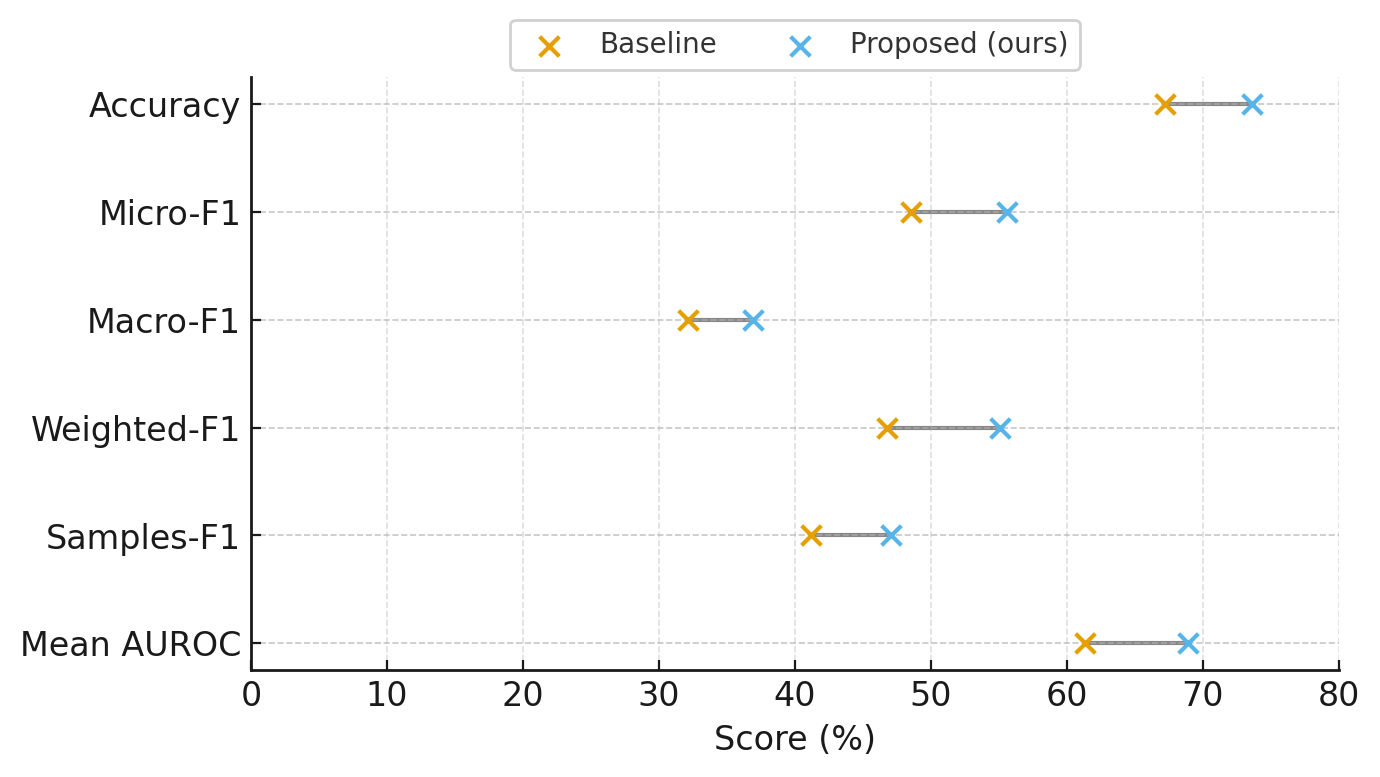Screen dimensions: 1380x777
Task: Select the Proposed marker on Weighted-F1 row
Action: coord(1000,428)
